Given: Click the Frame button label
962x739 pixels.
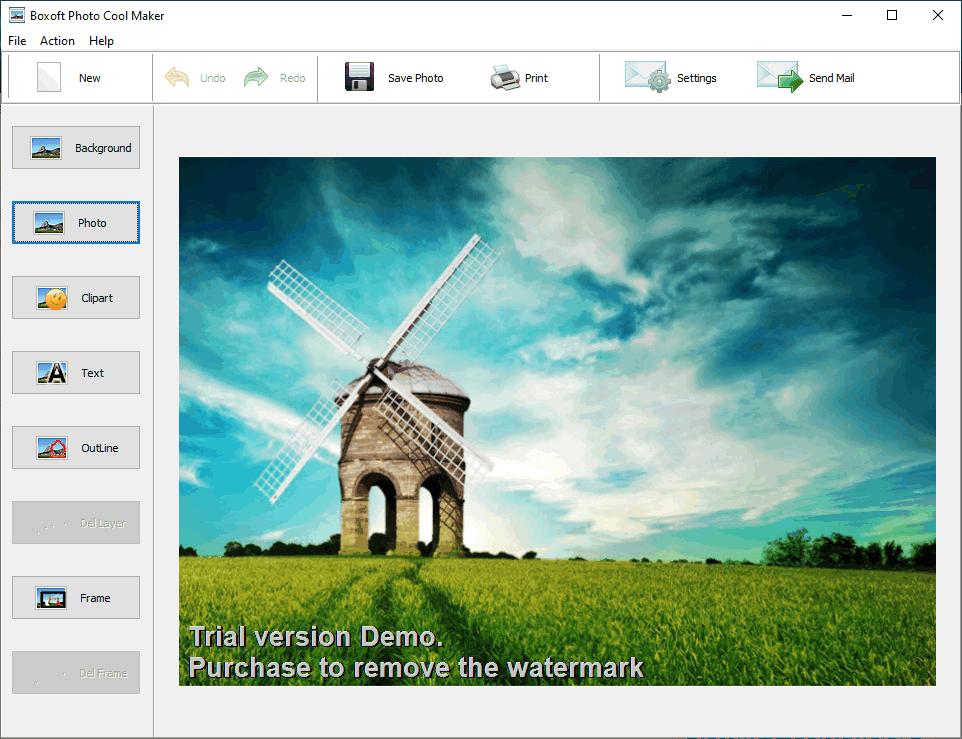Looking at the screenshot, I should [95, 598].
